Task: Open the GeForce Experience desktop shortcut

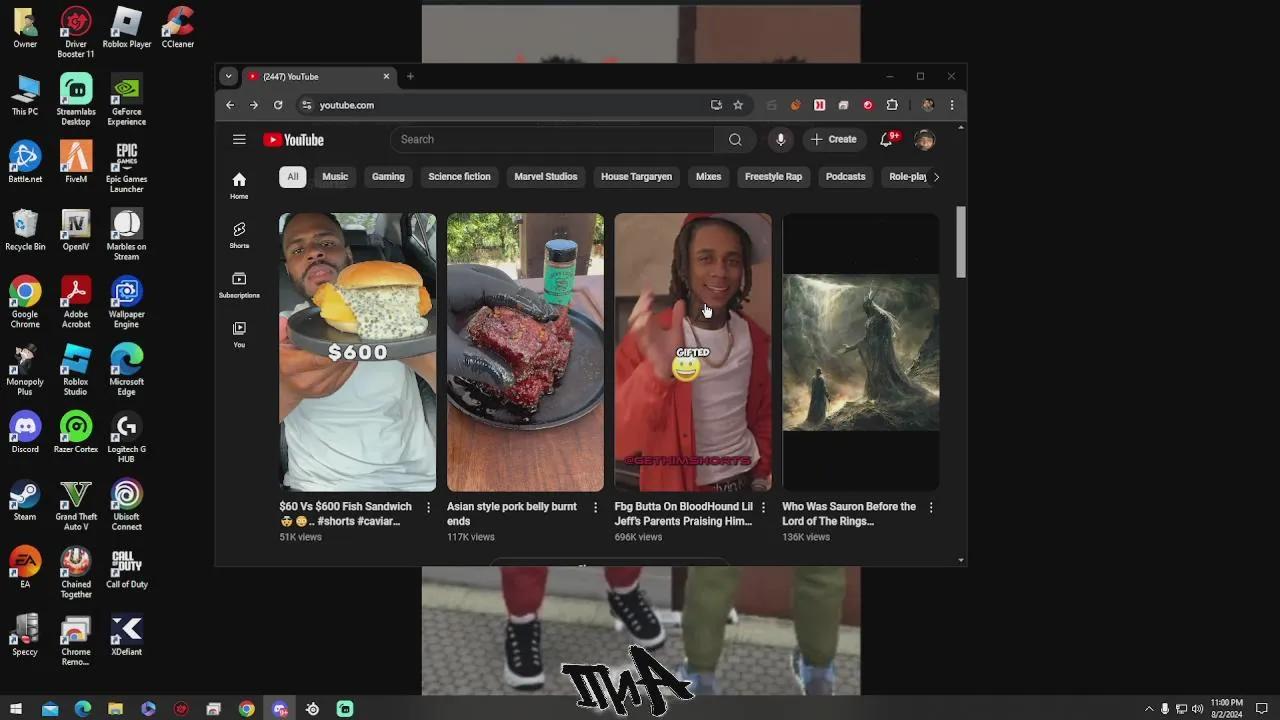Action: click(126, 100)
